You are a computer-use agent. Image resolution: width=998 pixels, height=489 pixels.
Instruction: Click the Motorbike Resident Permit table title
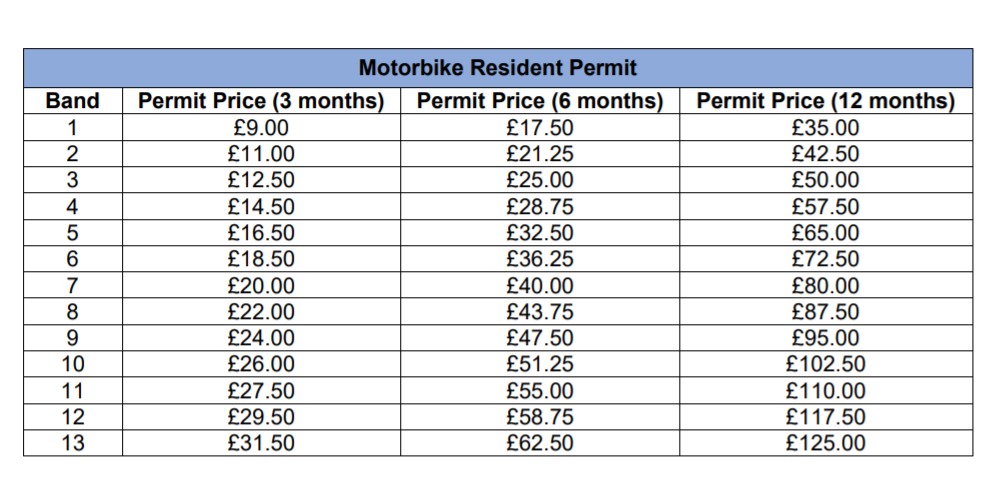(x=497, y=69)
